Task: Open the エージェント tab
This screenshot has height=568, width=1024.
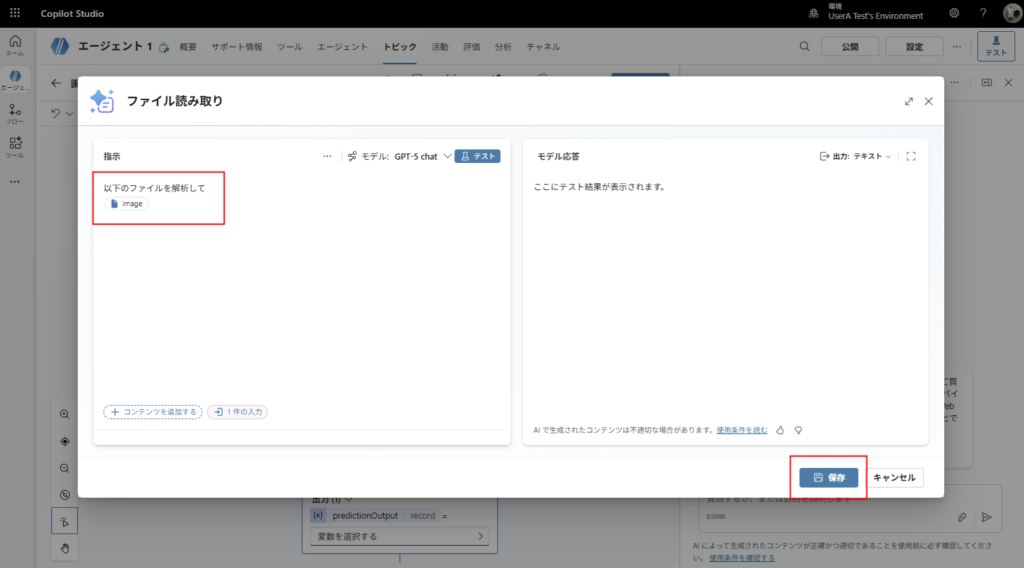Action: pos(342,46)
